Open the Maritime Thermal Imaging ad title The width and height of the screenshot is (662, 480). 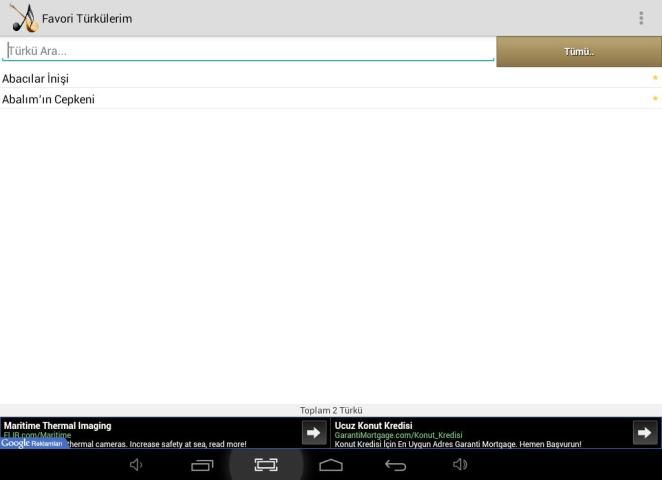click(58, 426)
